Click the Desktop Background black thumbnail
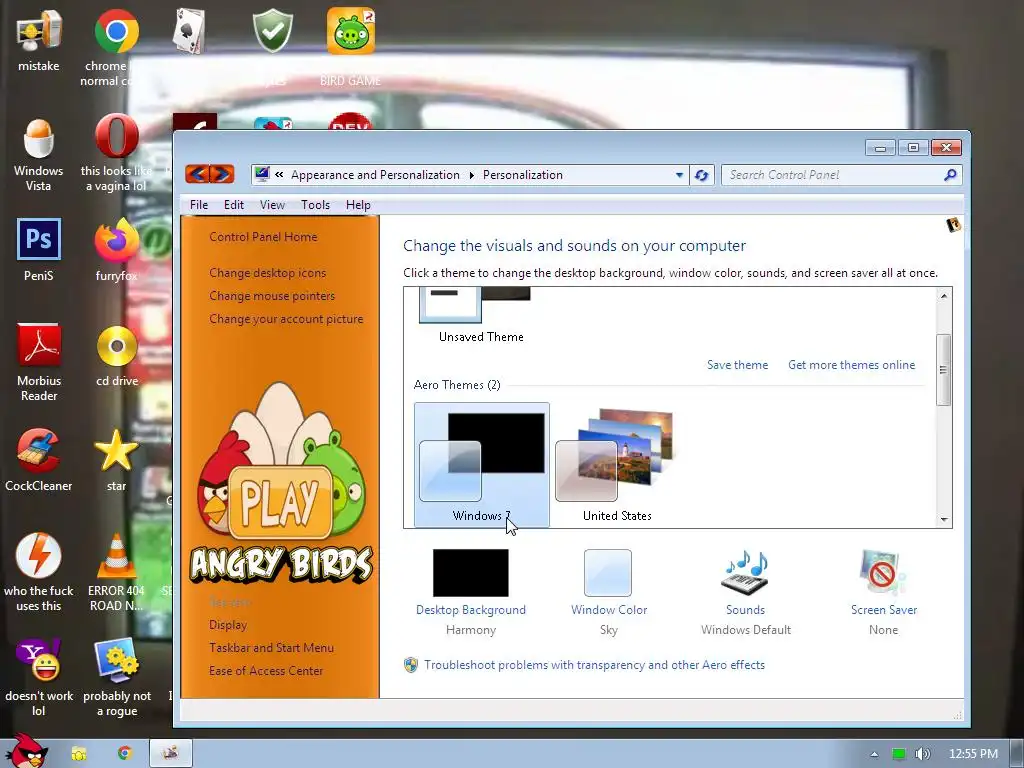The height and width of the screenshot is (768, 1024). 471,573
